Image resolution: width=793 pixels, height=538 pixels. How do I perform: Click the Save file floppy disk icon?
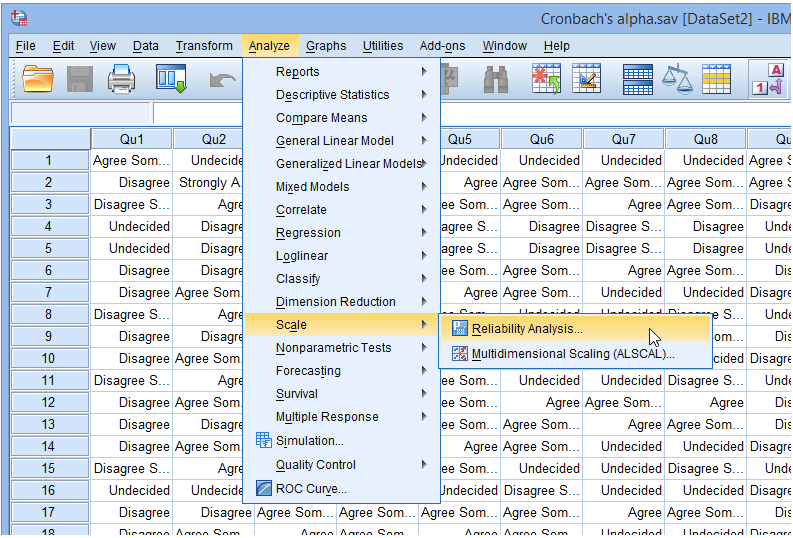coord(80,78)
